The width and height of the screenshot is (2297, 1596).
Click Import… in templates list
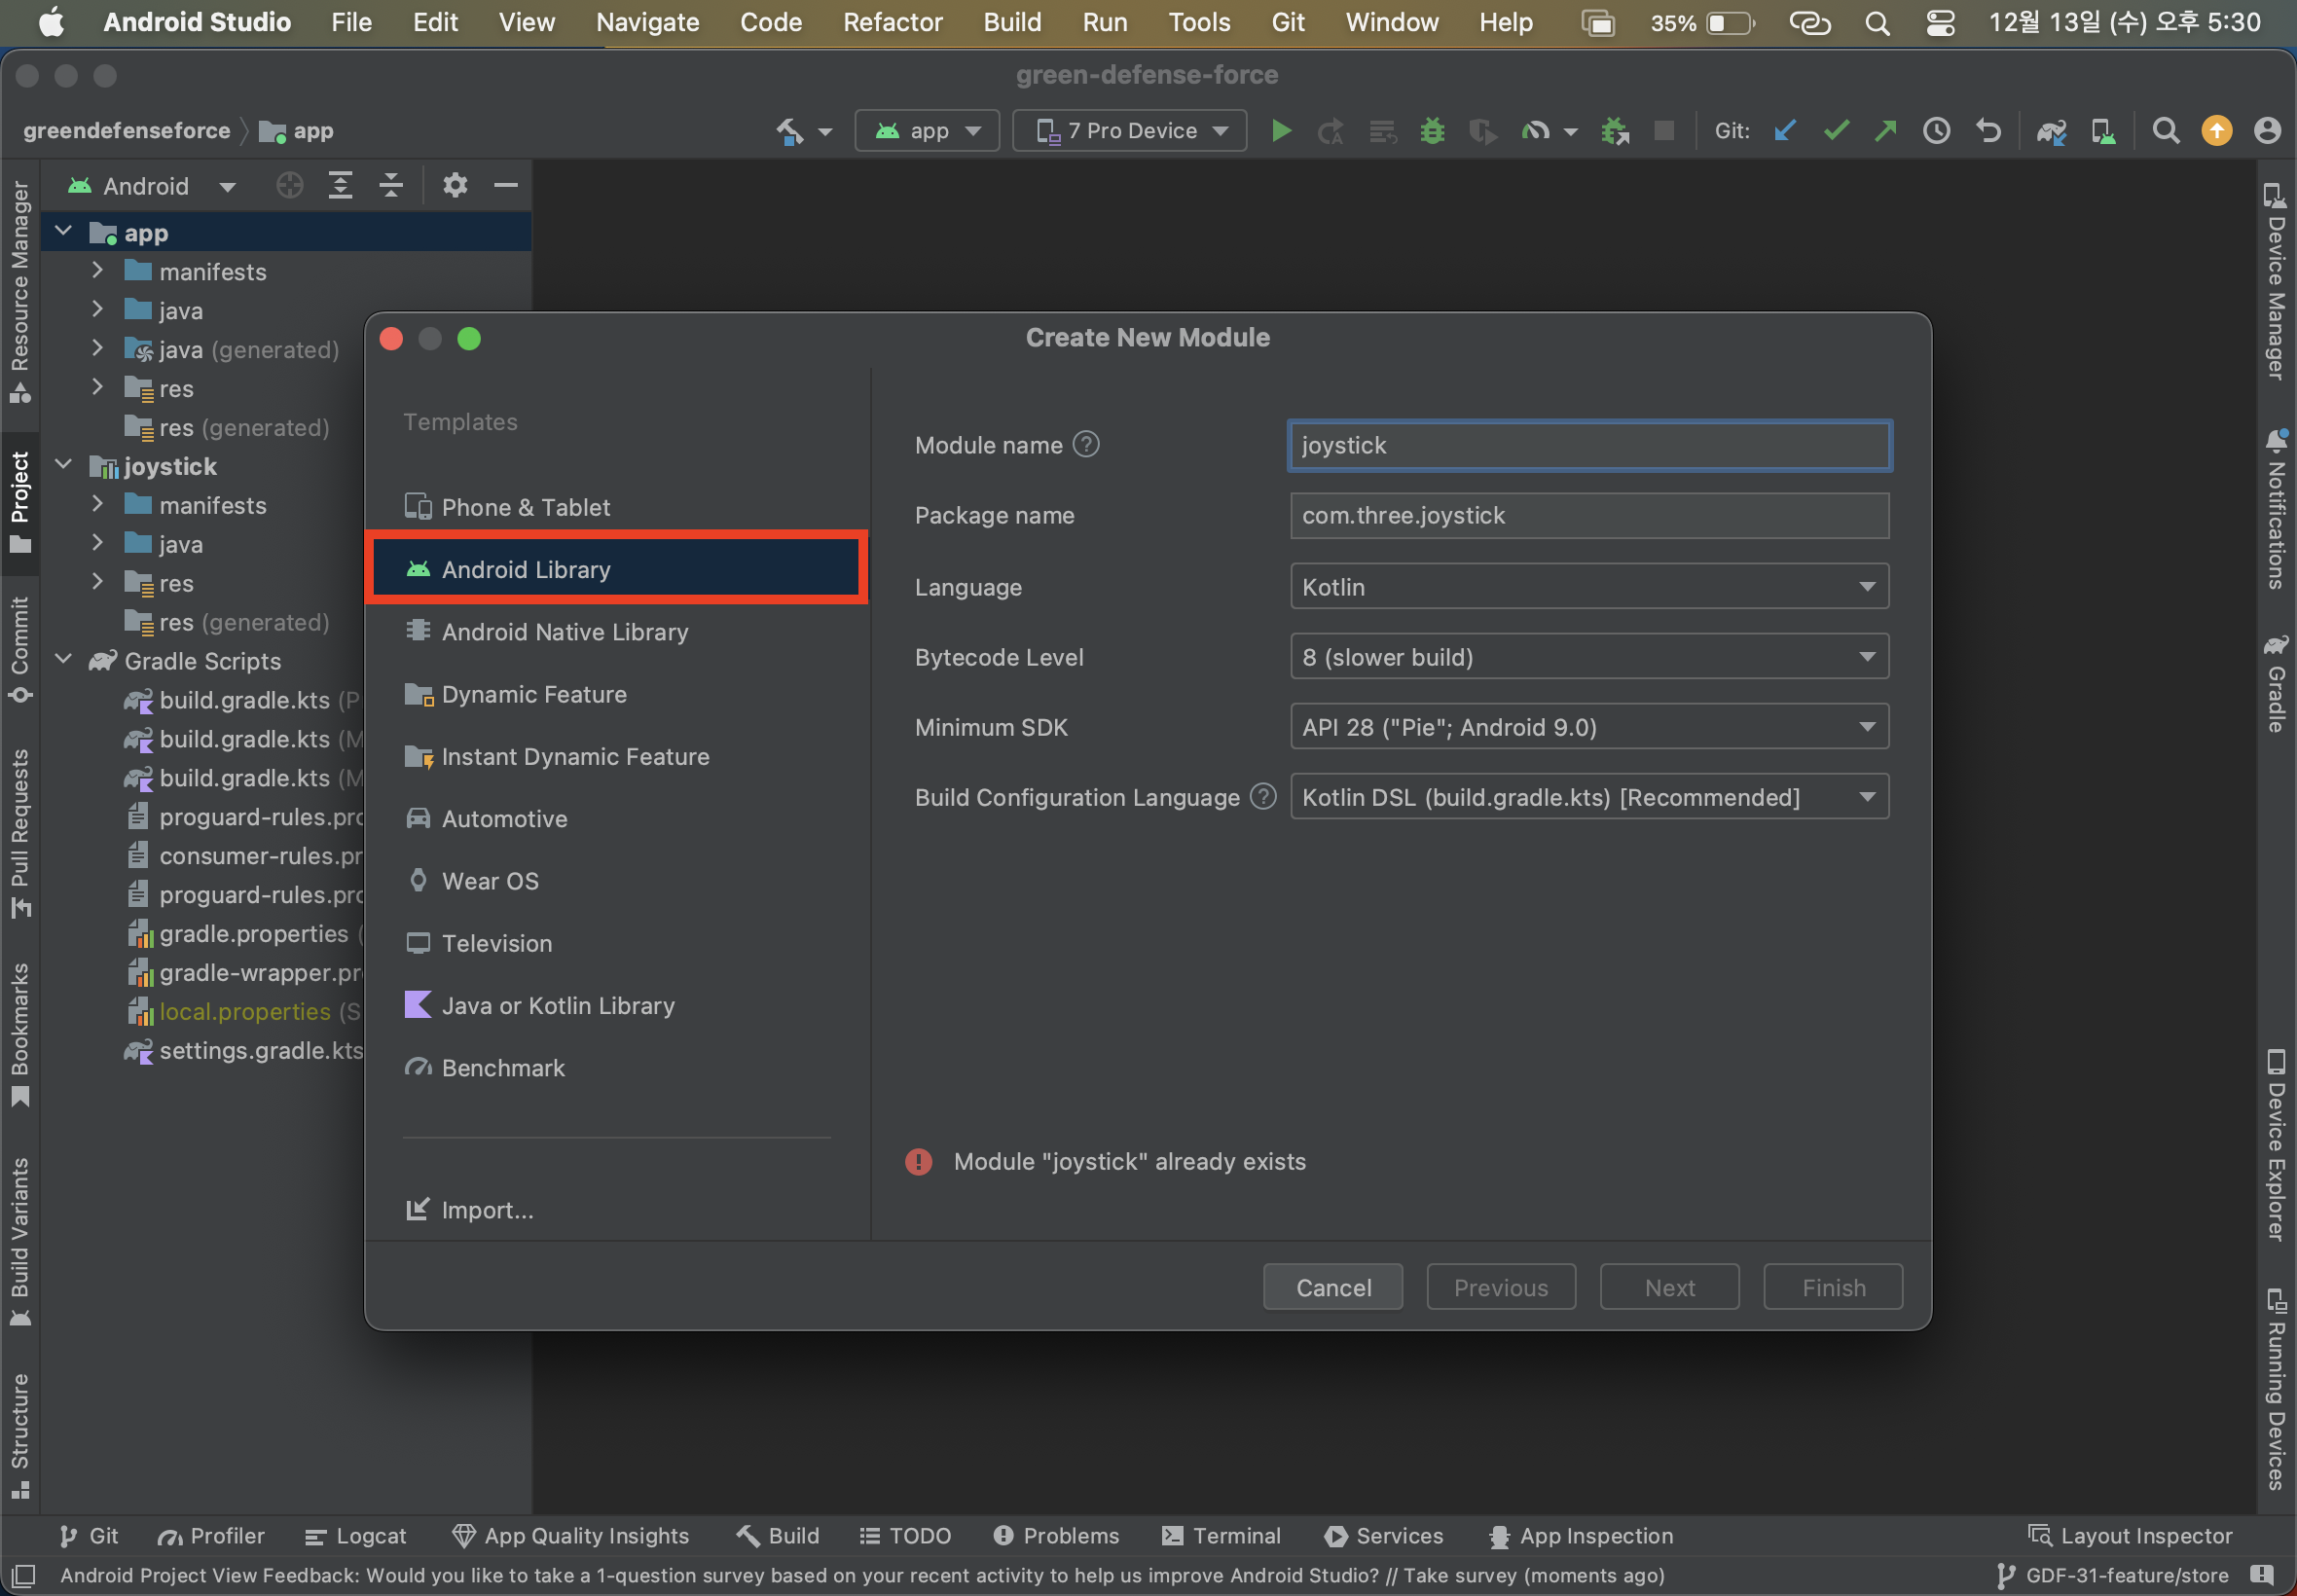click(486, 1210)
